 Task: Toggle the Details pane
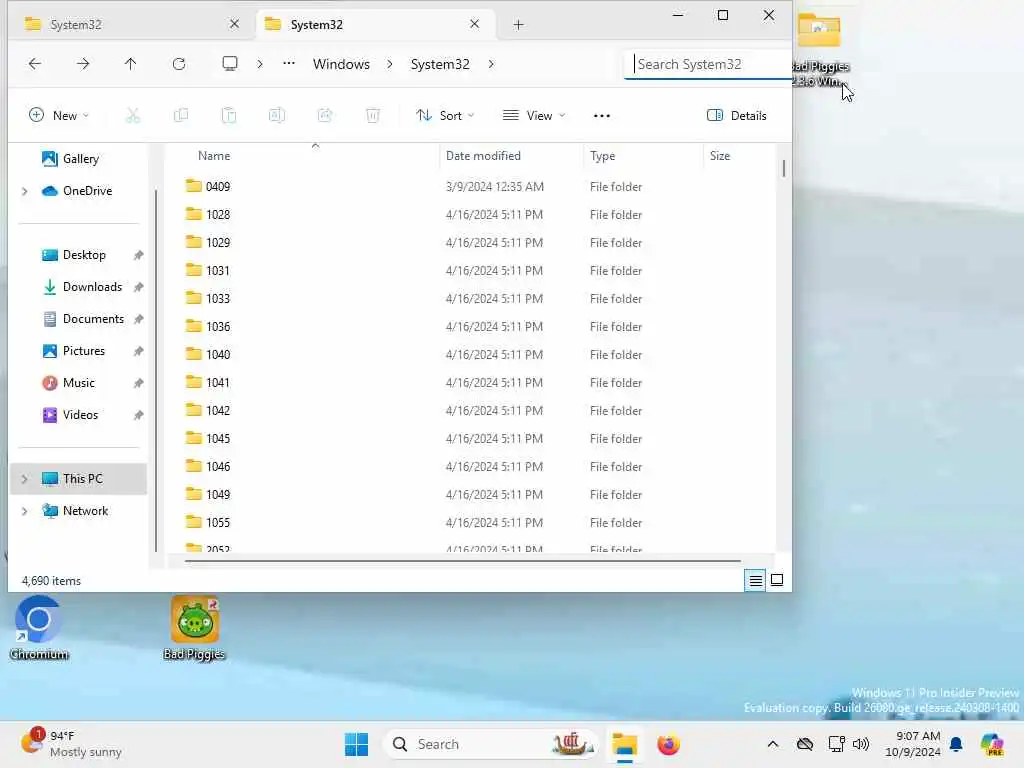(737, 116)
